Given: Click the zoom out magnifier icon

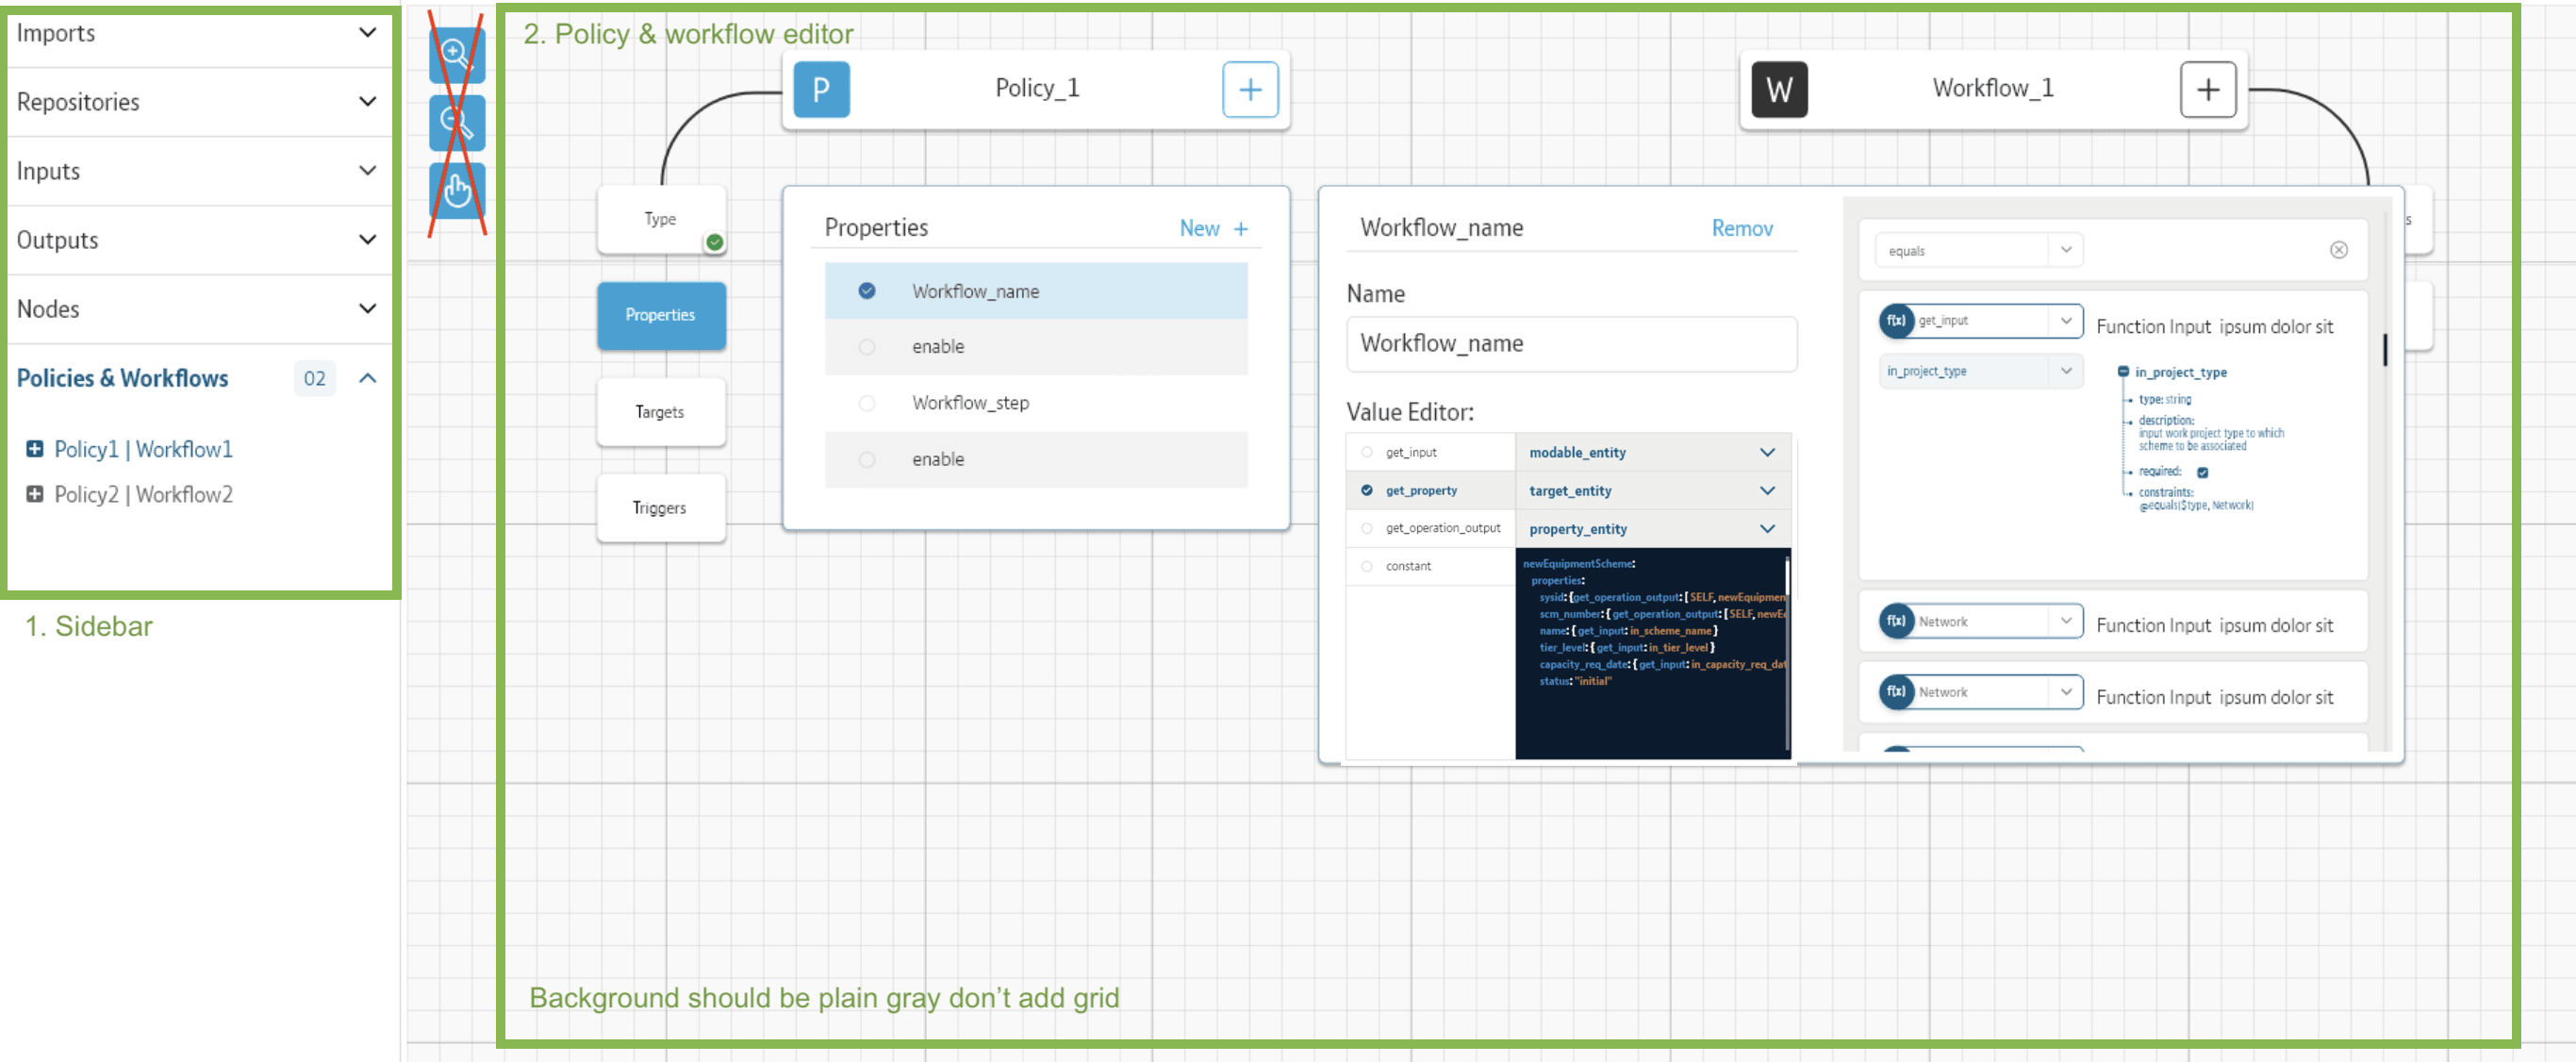Looking at the screenshot, I should click(456, 123).
